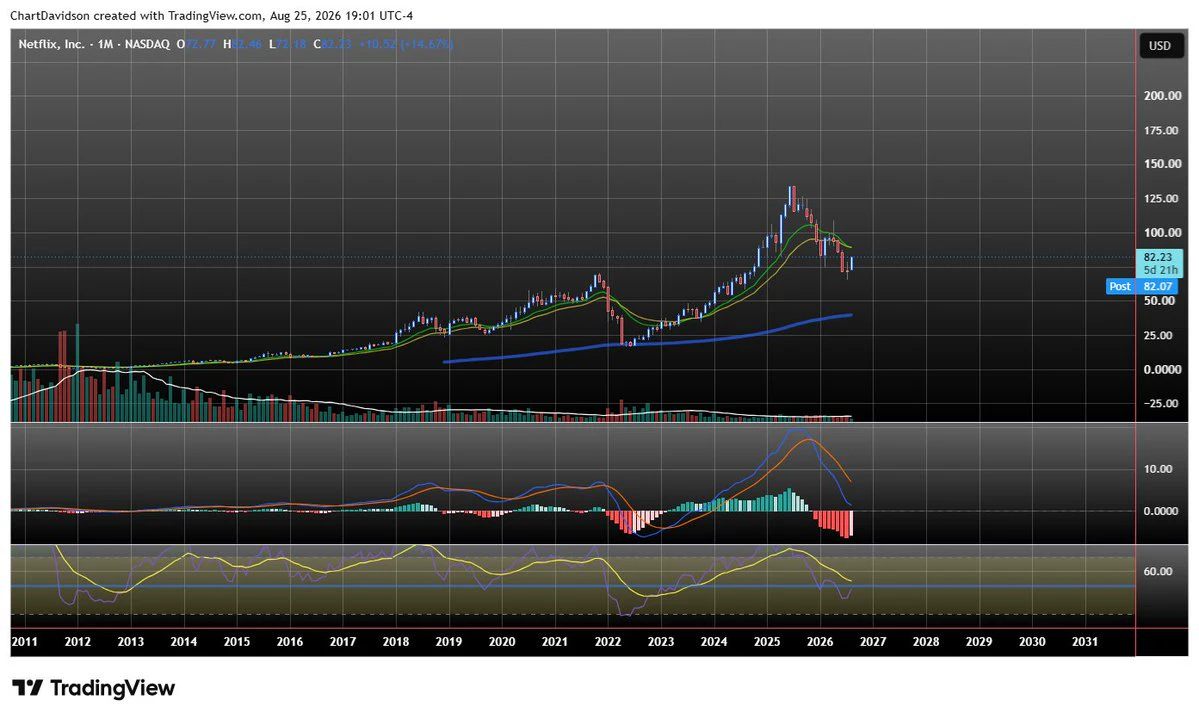The width and height of the screenshot is (1199, 719).
Task: Click the 2018 year on time axis
Action: (396, 642)
